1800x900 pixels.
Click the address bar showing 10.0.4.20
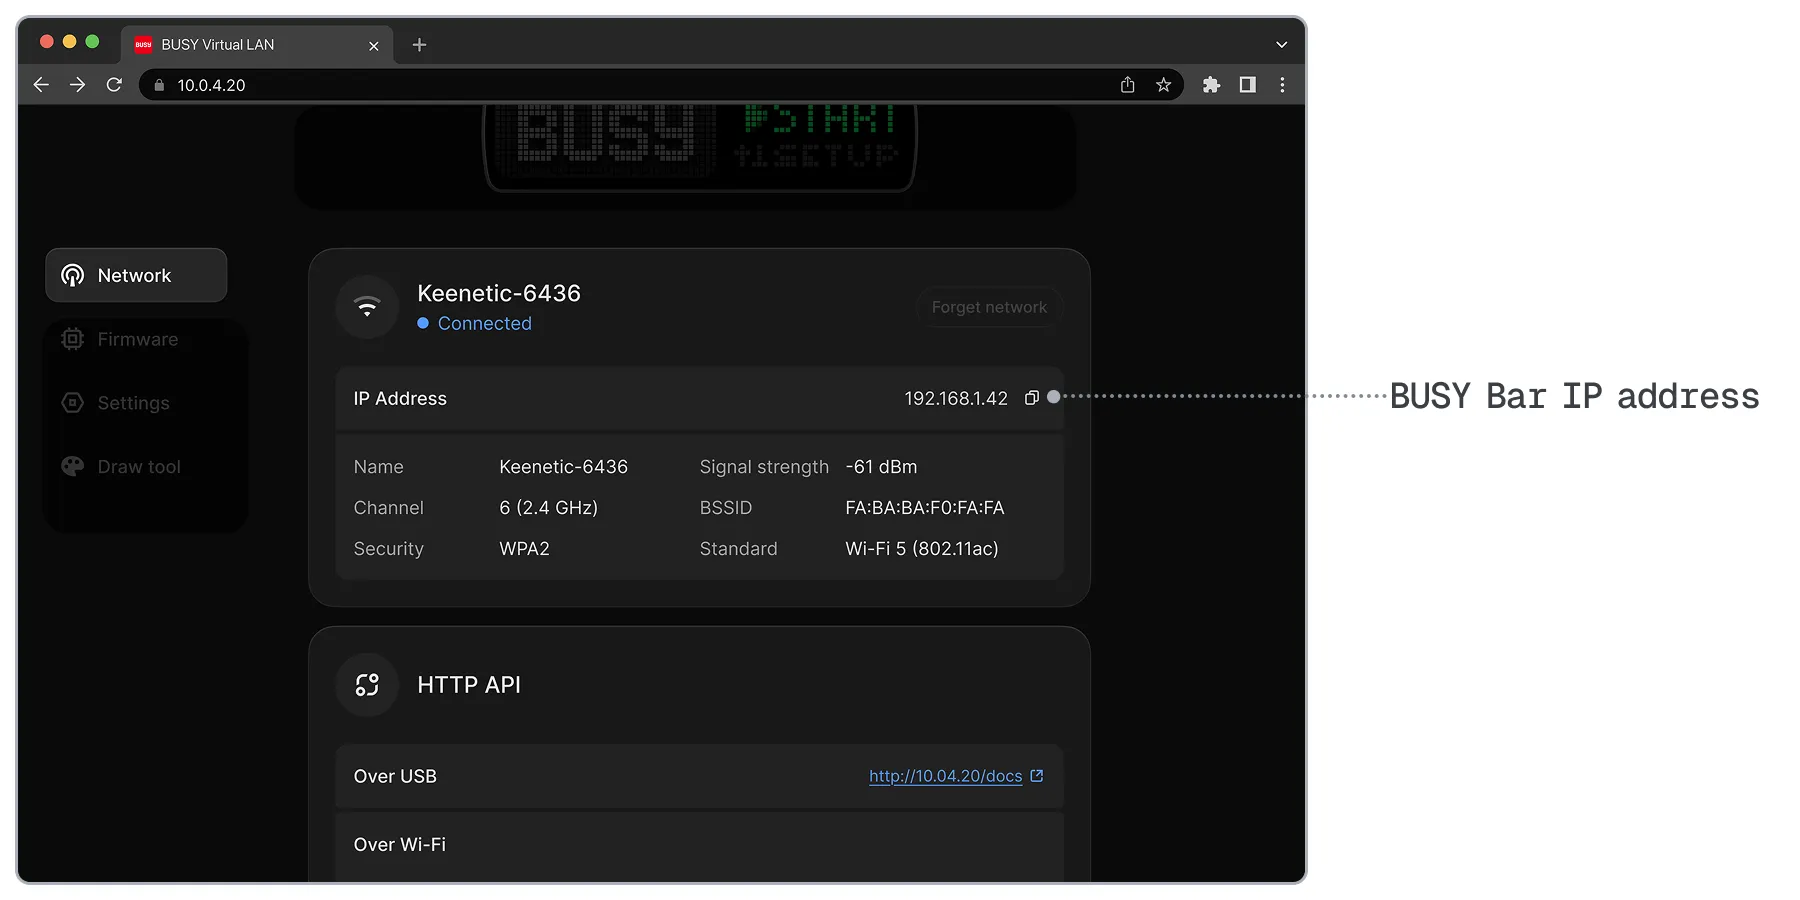click(660, 85)
